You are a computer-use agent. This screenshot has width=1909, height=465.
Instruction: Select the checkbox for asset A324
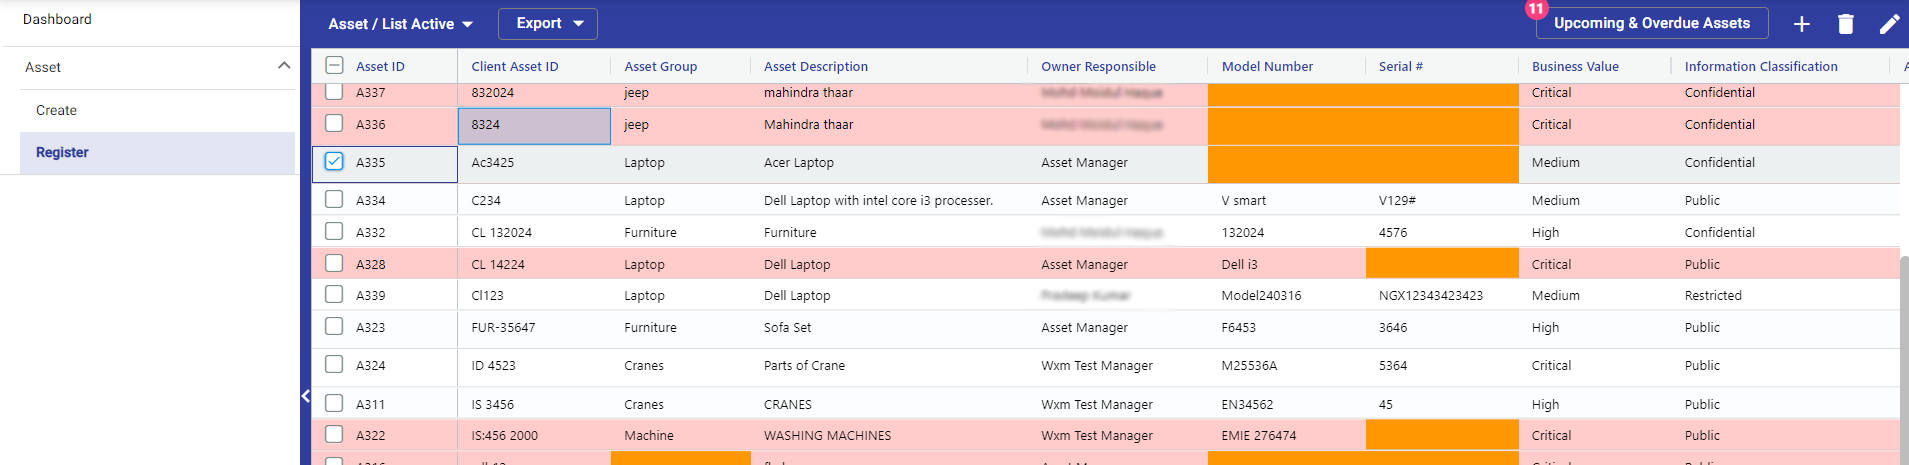tap(334, 364)
